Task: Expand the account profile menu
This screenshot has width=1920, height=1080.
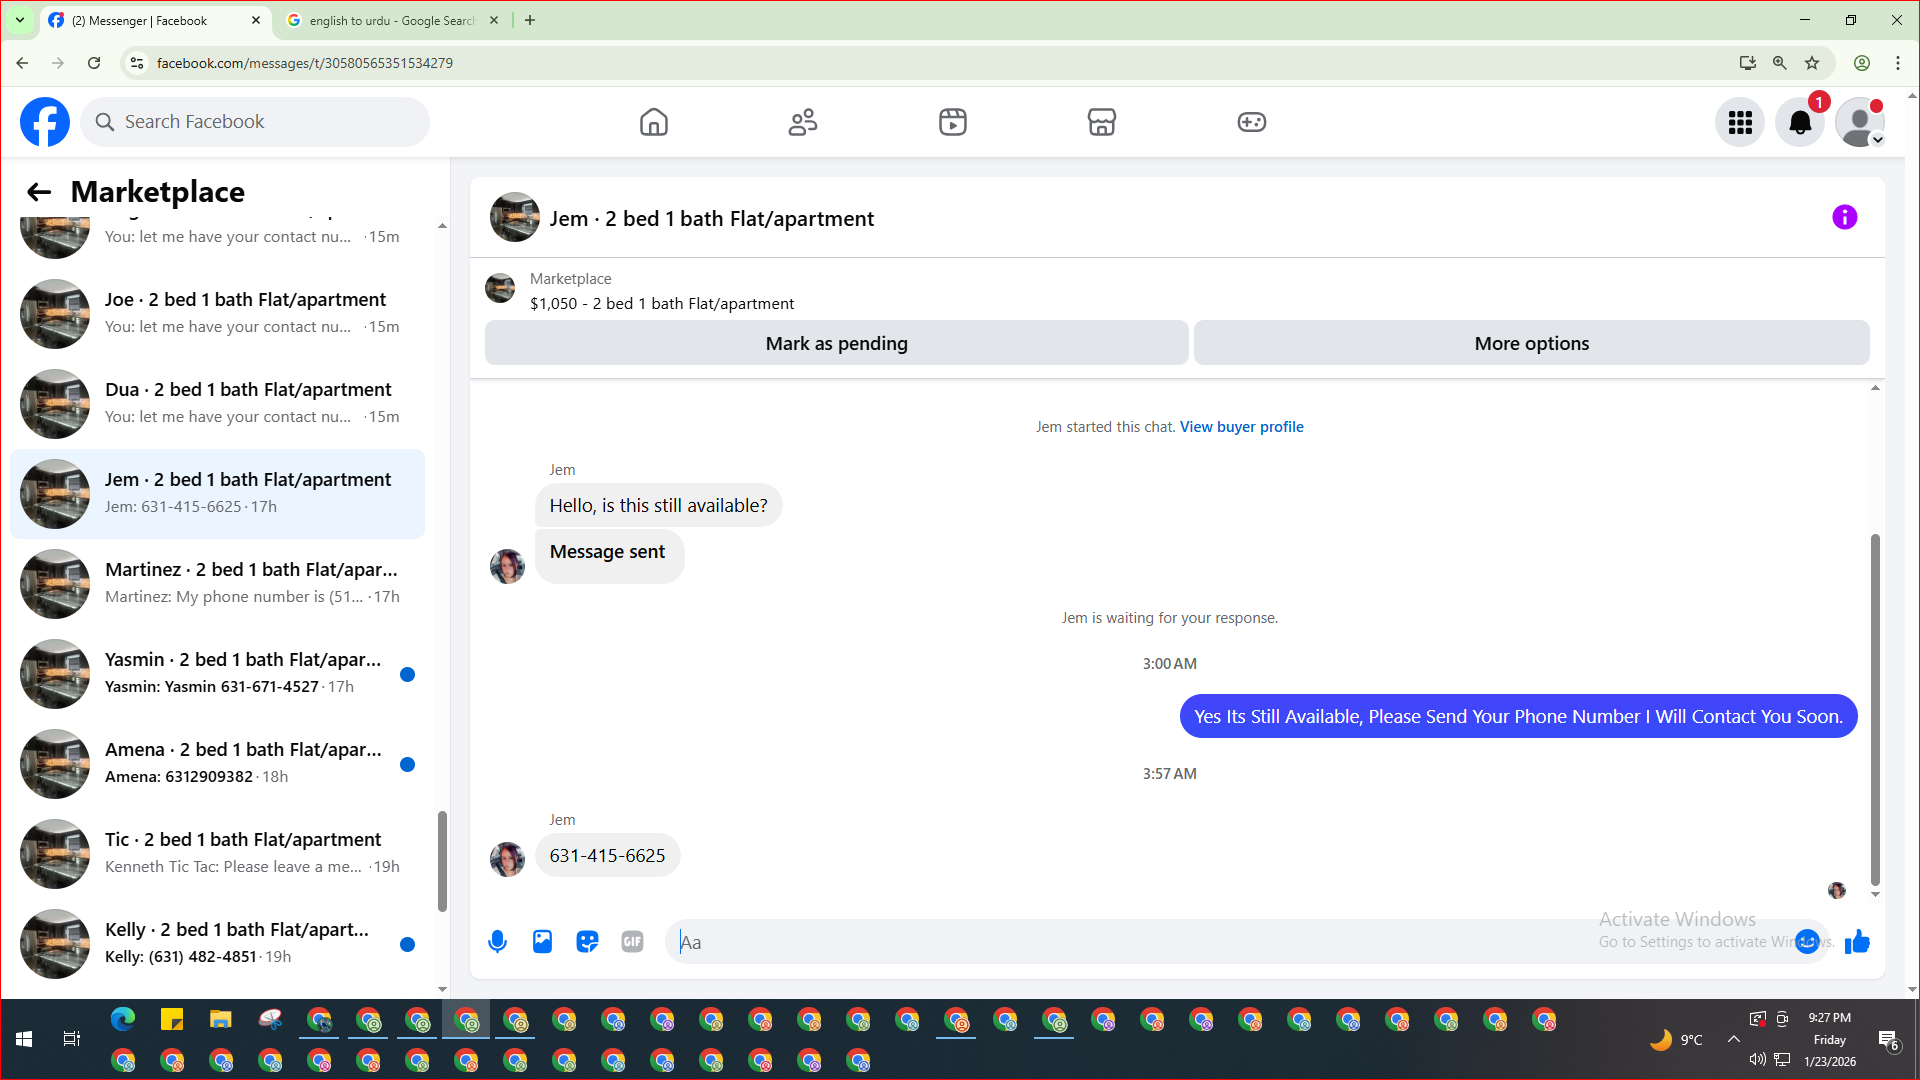Action: (1859, 122)
